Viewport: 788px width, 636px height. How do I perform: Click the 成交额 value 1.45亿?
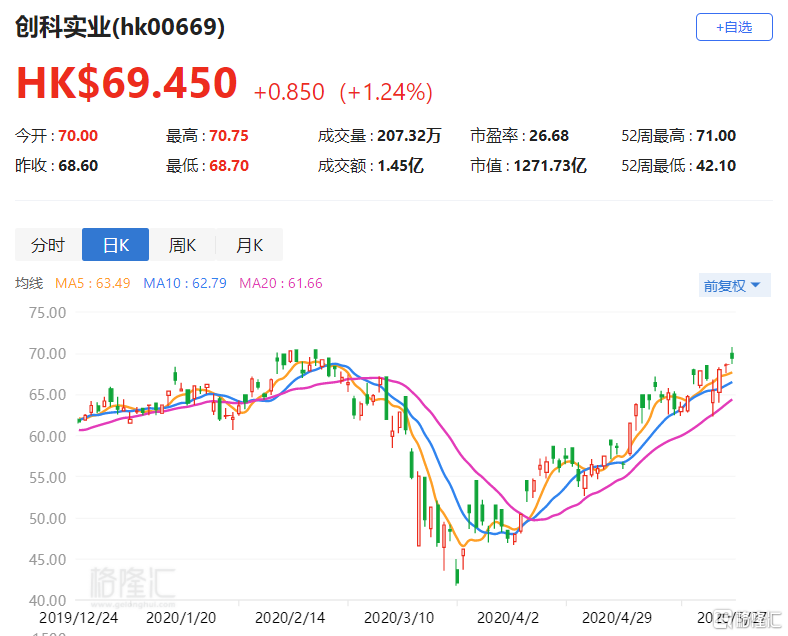(401, 166)
